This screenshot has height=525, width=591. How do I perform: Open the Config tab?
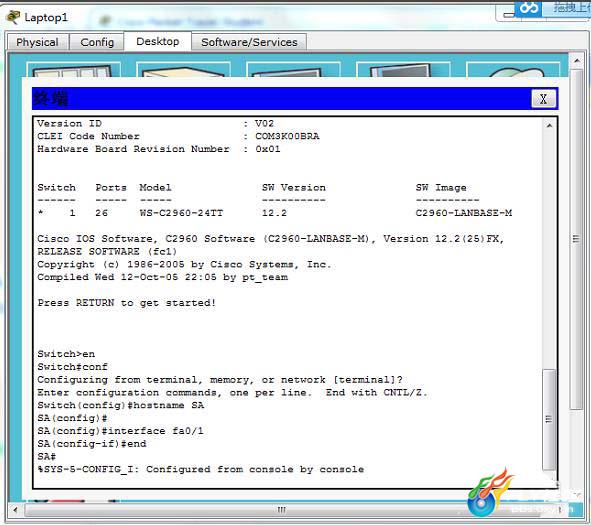coord(97,42)
